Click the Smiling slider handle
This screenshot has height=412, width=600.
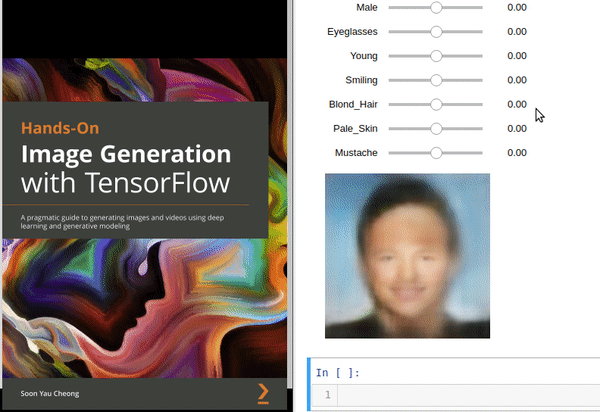tap(436, 80)
